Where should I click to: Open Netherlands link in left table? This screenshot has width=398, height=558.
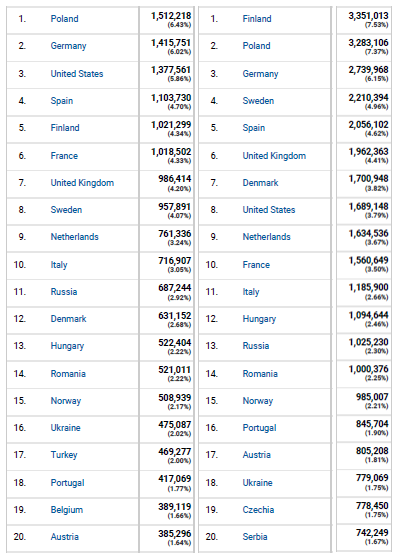point(74,237)
